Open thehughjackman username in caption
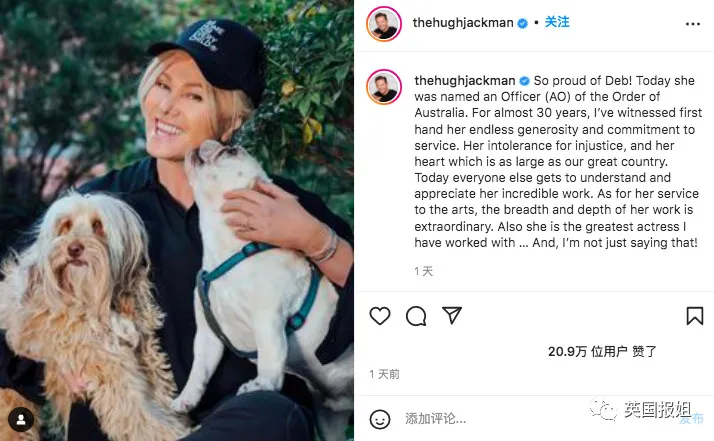The width and height of the screenshot is (714, 441). pyautogui.click(x=464, y=81)
